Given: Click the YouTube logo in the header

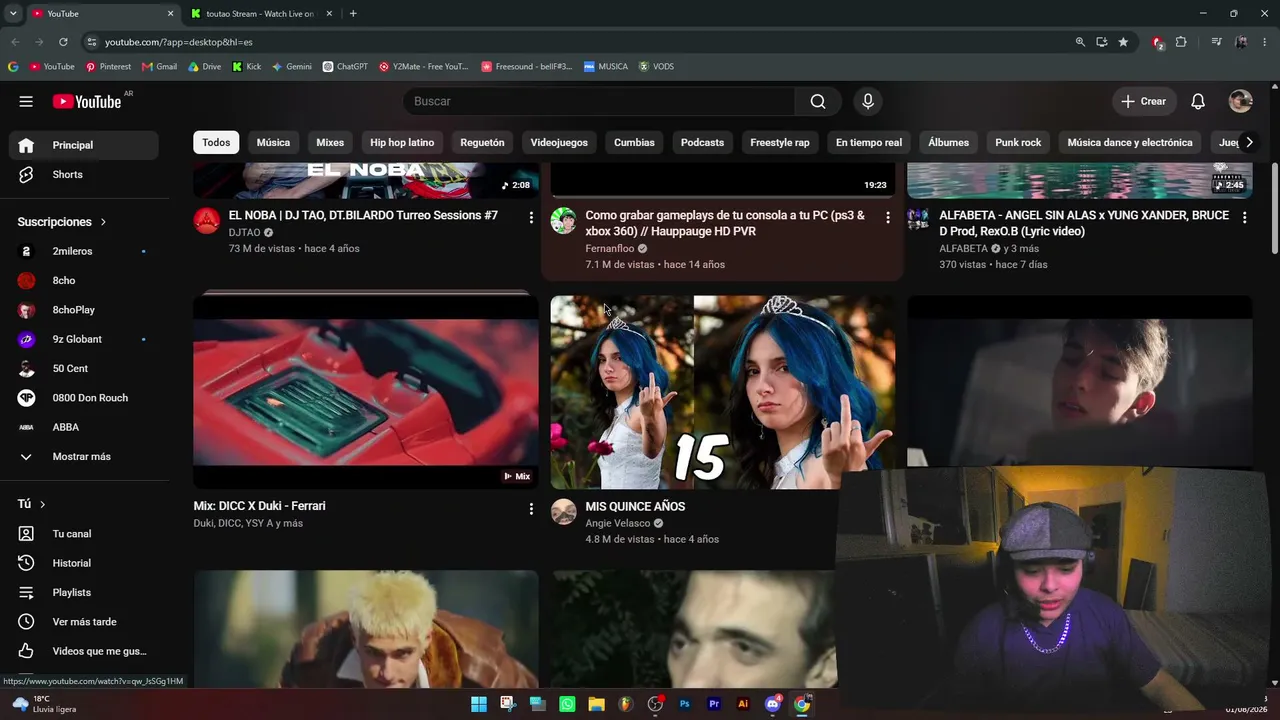Looking at the screenshot, I should [87, 101].
